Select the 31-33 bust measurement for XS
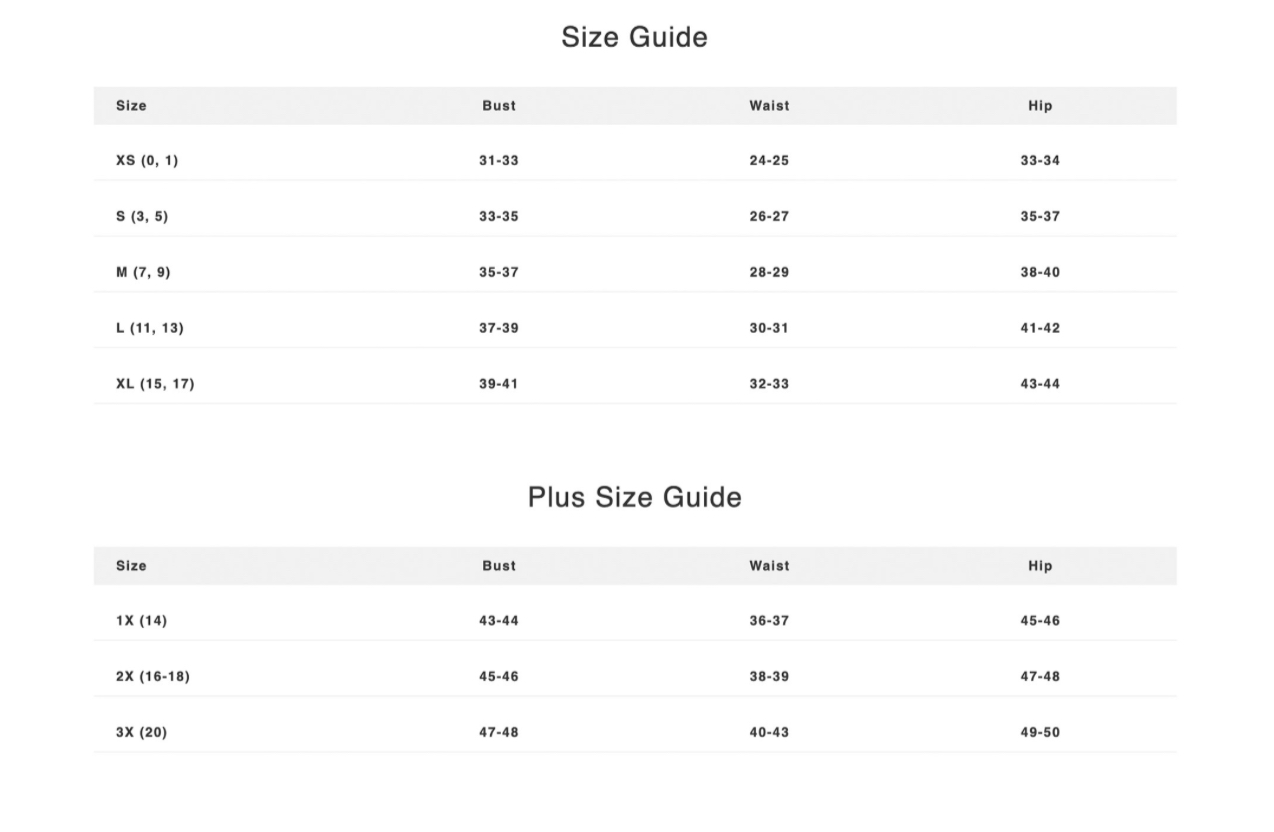 pyautogui.click(x=499, y=160)
